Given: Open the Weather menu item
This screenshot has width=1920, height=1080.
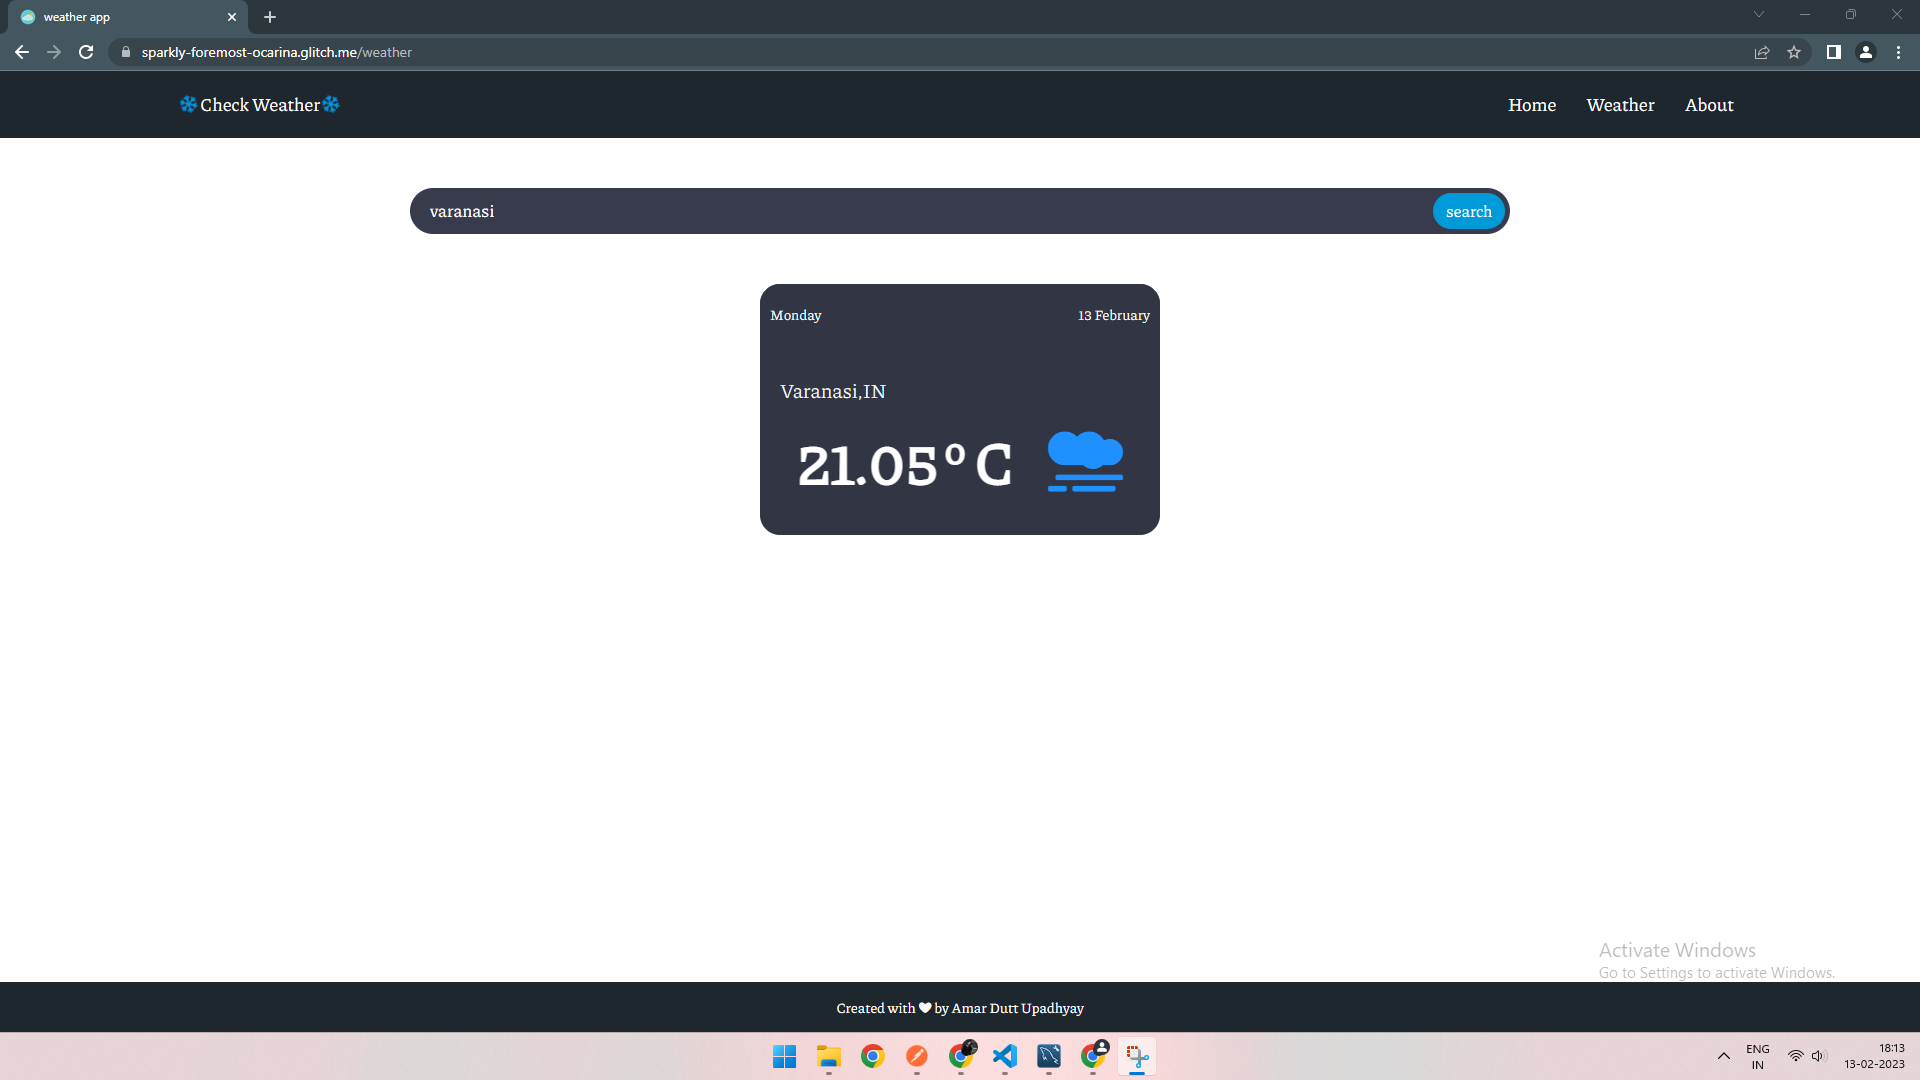Looking at the screenshot, I should tap(1620, 104).
